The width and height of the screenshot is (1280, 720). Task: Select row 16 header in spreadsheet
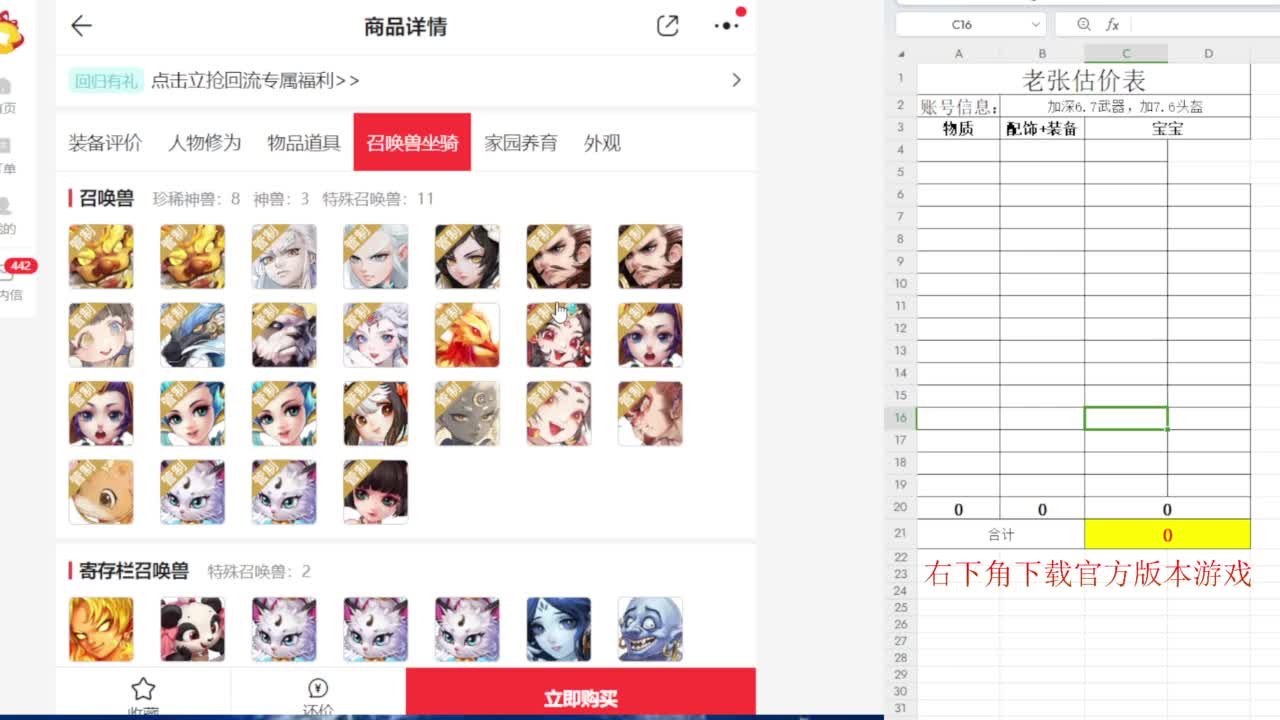(900, 418)
